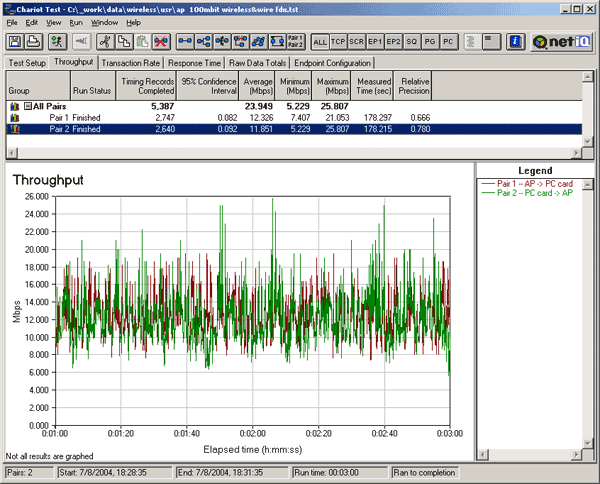Click the Print icon in the toolbar

click(x=34, y=41)
